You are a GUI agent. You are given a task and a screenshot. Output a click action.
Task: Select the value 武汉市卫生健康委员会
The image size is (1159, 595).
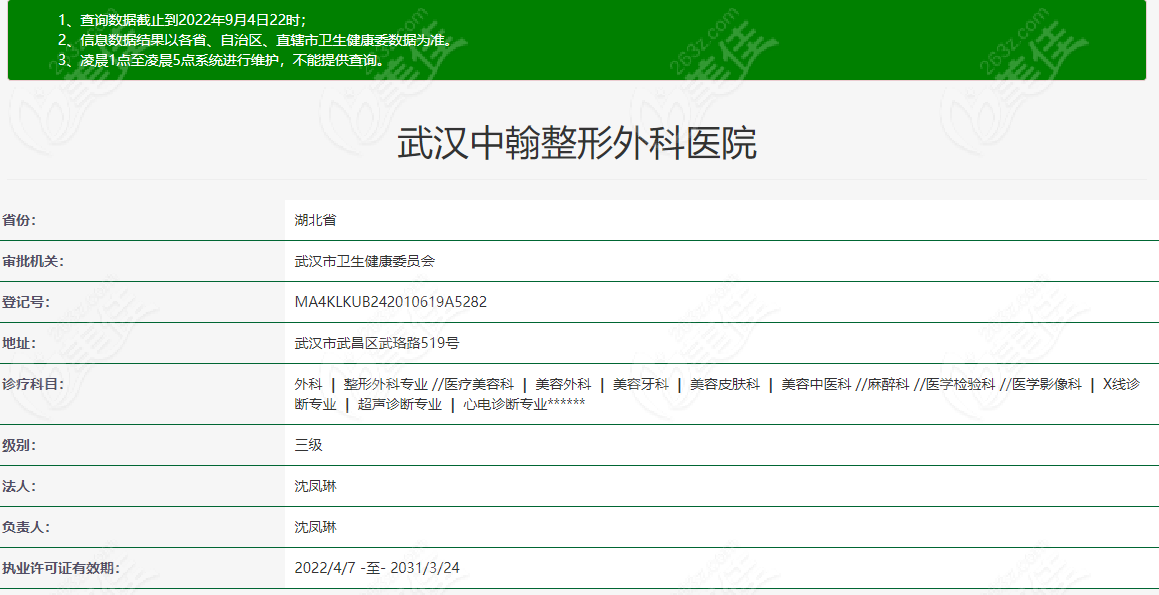point(364,262)
